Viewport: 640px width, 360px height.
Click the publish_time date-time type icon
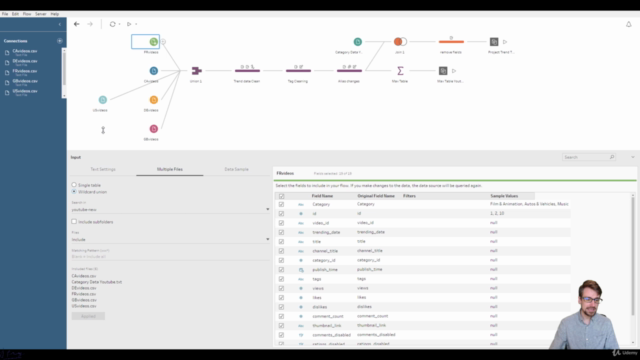(x=301, y=270)
